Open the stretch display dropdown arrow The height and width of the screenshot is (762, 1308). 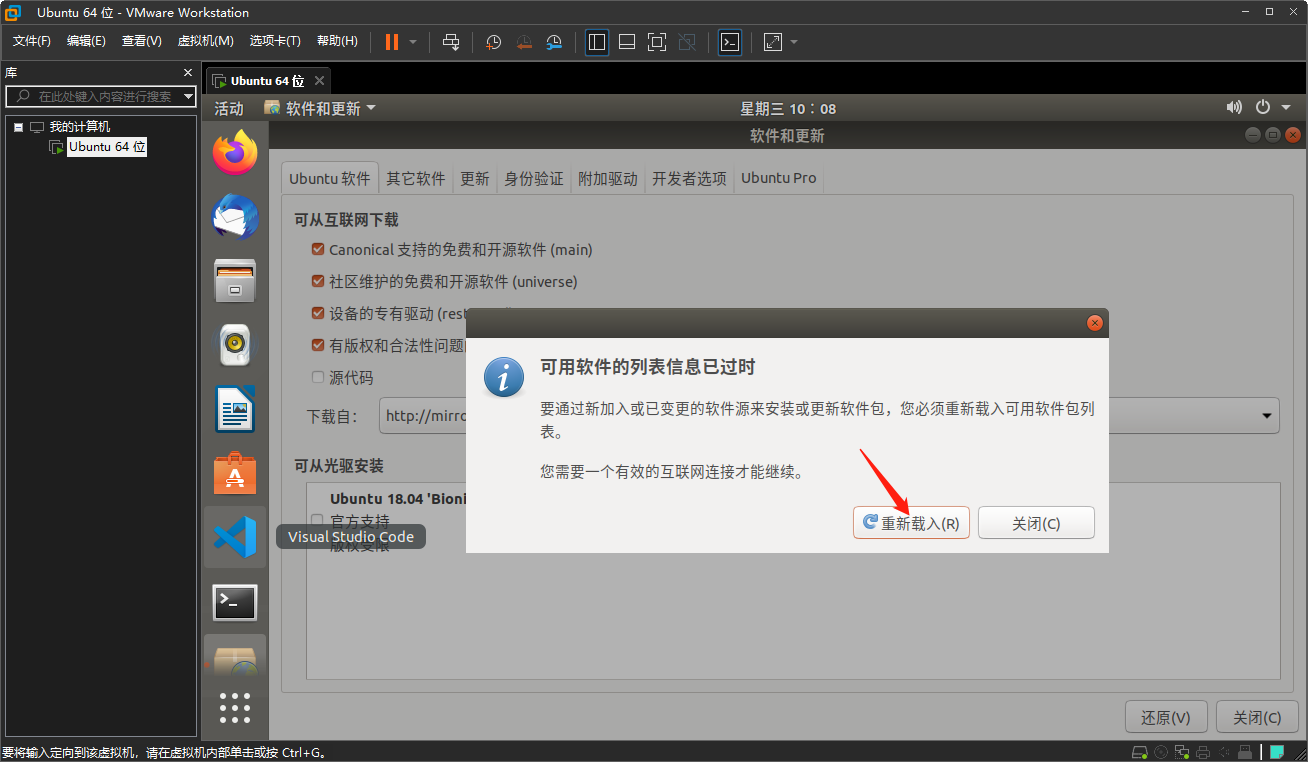tap(794, 42)
